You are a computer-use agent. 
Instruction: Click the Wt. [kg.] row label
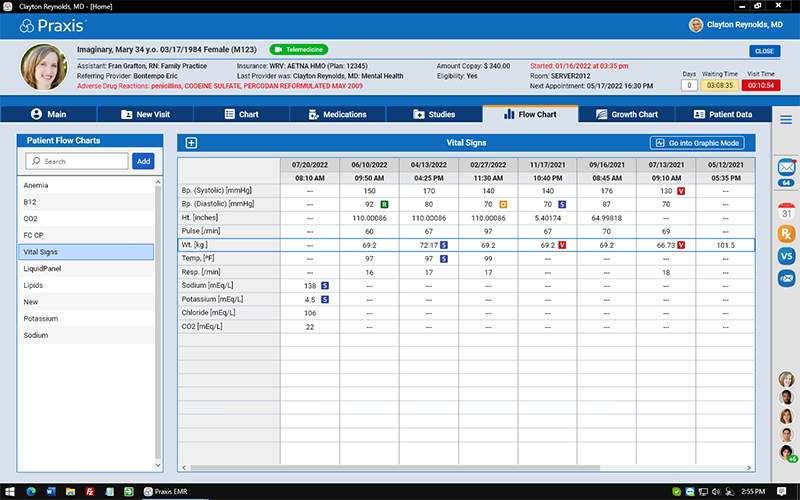click(x=195, y=245)
